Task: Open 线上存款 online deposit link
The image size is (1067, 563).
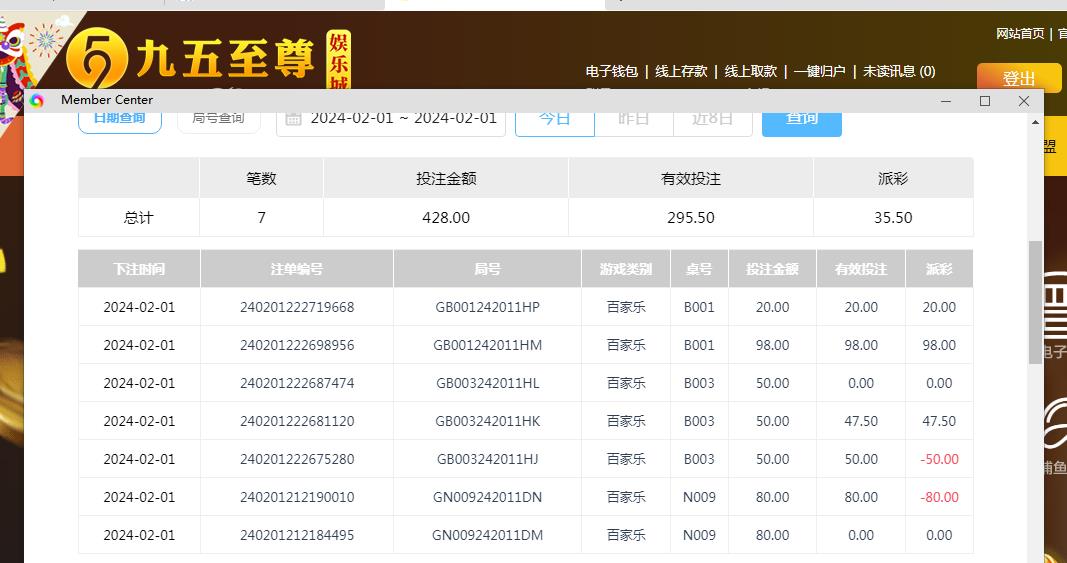Action: (x=681, y=71)
